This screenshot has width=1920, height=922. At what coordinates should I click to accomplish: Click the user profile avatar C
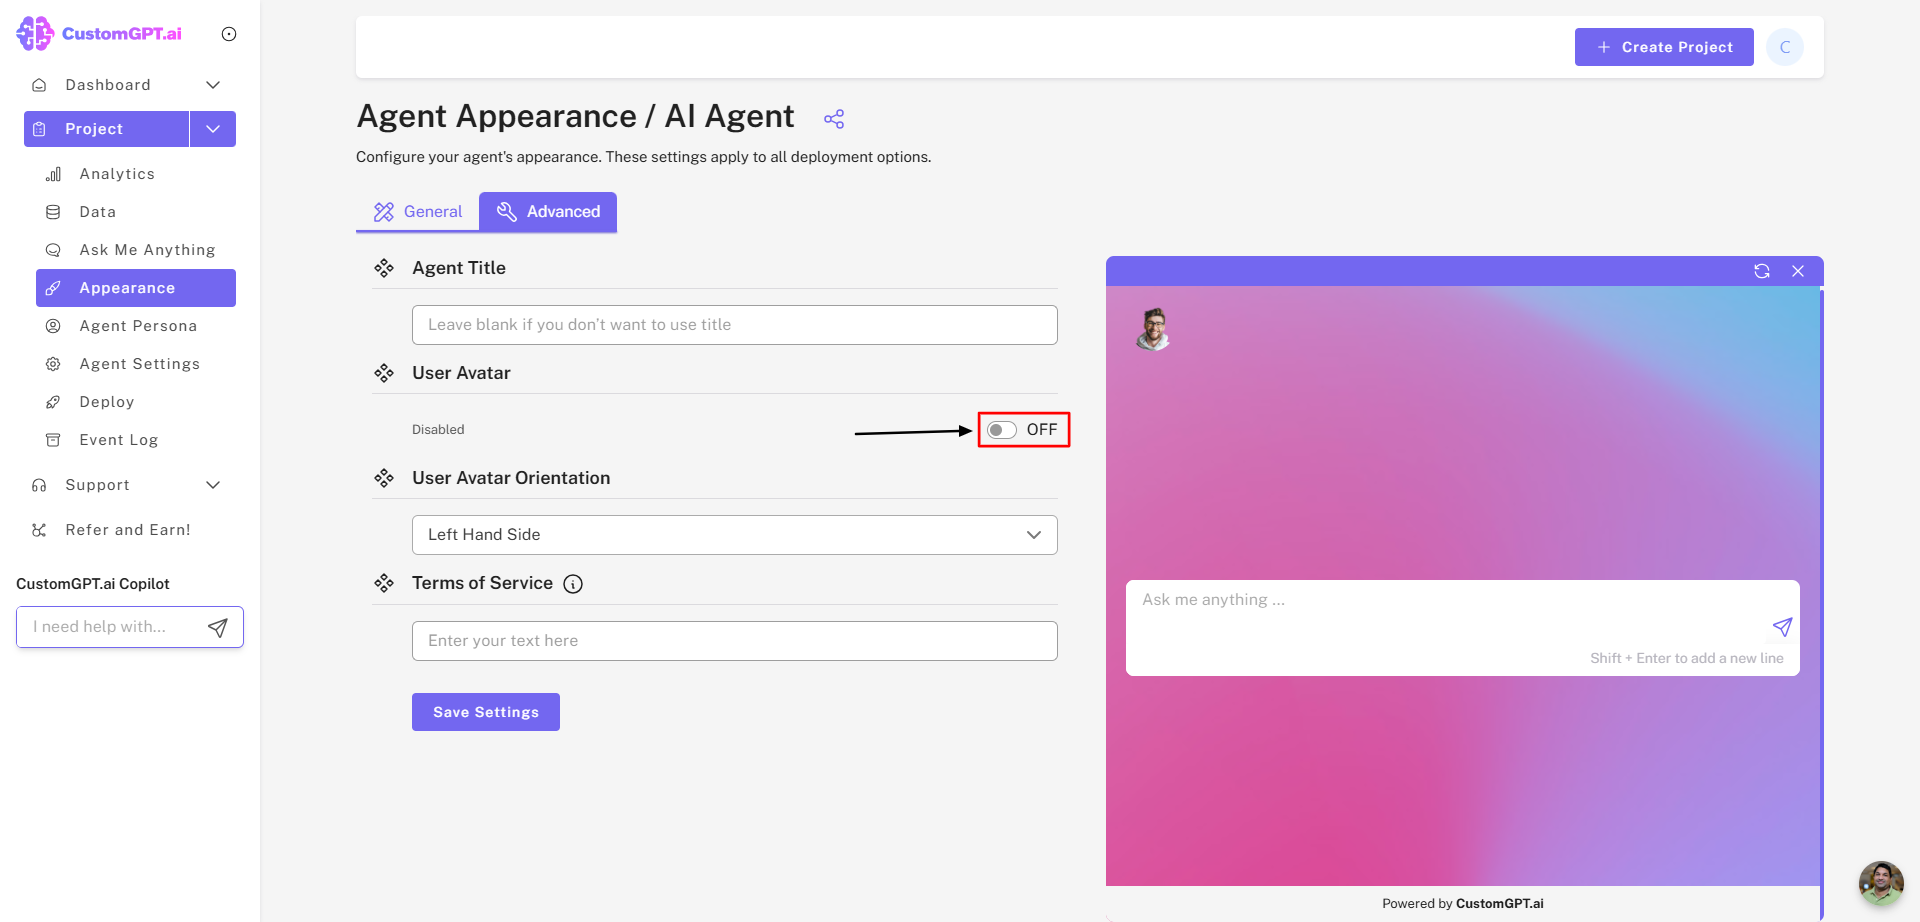click(1785, 47)
